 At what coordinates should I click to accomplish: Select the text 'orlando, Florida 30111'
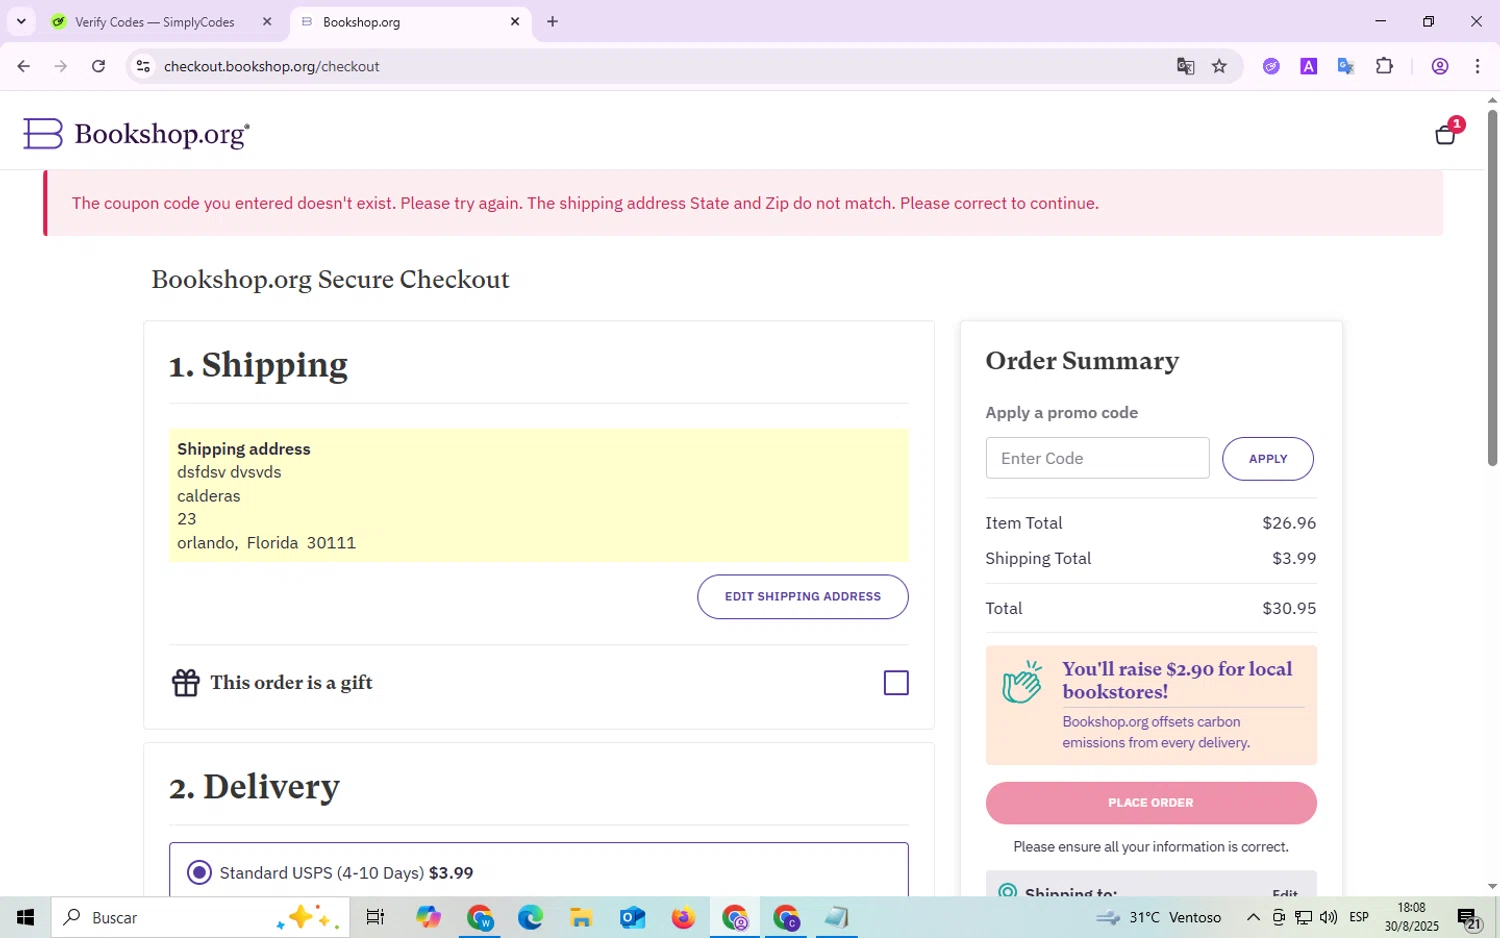coord(267,542)
